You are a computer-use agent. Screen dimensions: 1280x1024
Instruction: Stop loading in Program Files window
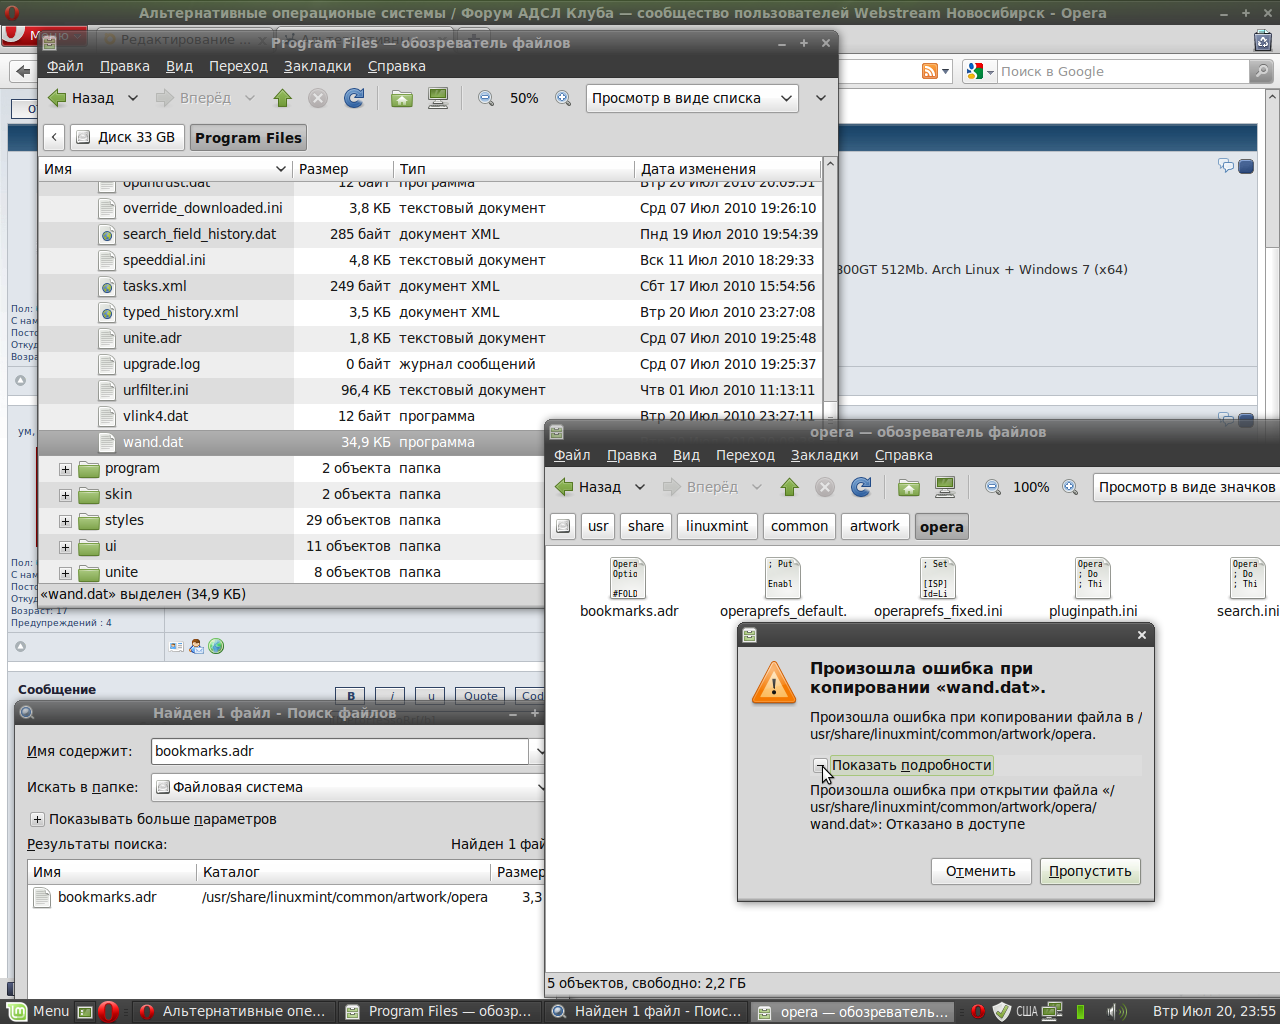[318, 98]
